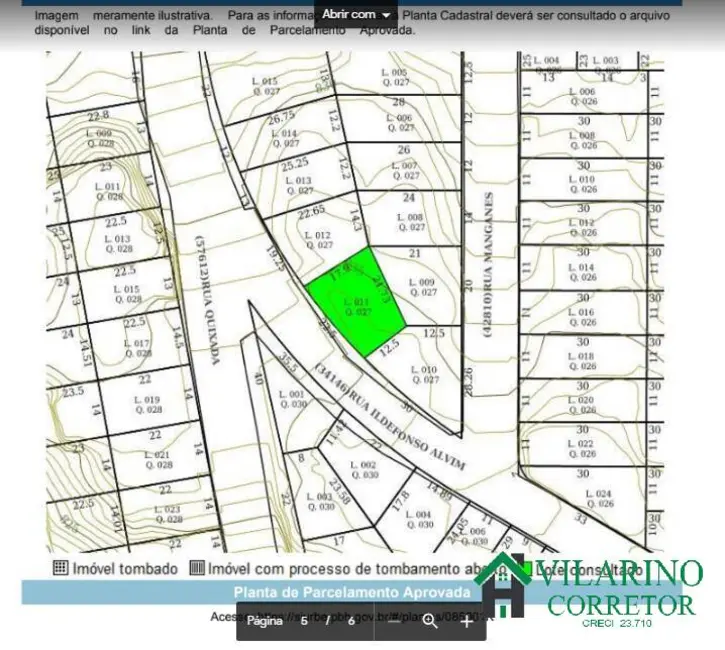Open the 'Abrir com' dropdown
The image size is (725, 650).
tap(356, 14)
